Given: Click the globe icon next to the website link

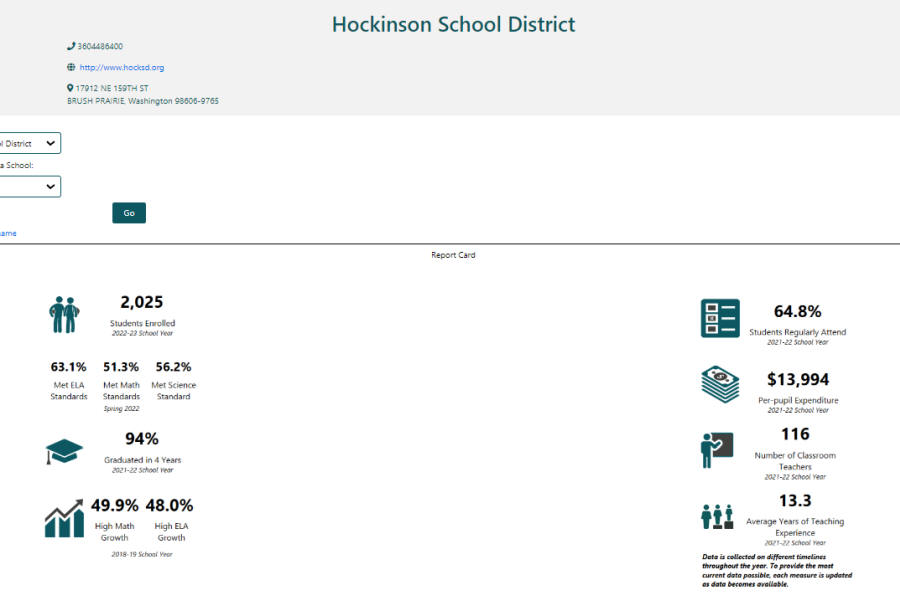Looking at the screenshot, I should click(x=71, y=67).
